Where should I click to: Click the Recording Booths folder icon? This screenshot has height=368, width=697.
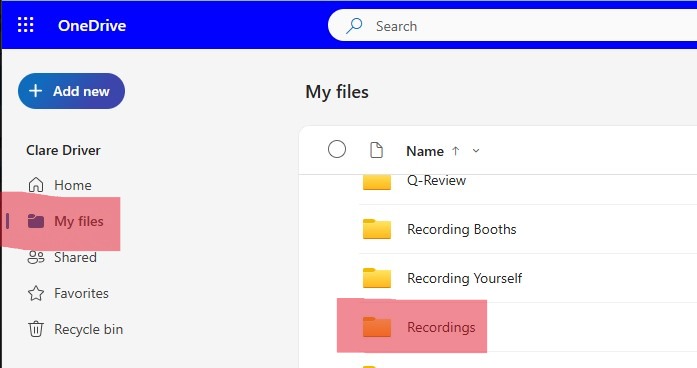[377, 229]
